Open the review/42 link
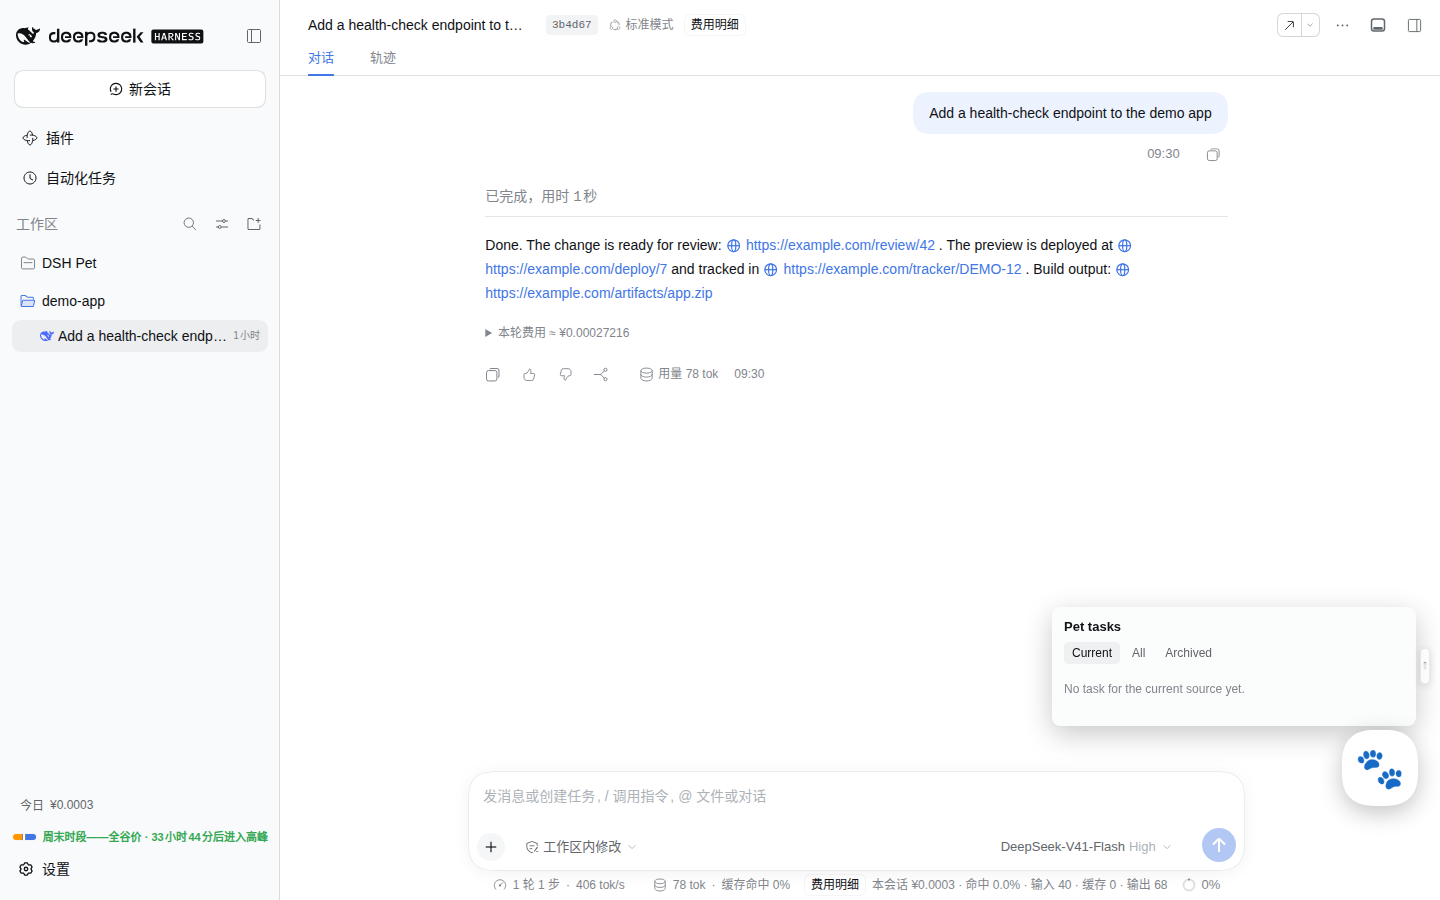This screenshot has width=1440, height=900. point(840,245)
